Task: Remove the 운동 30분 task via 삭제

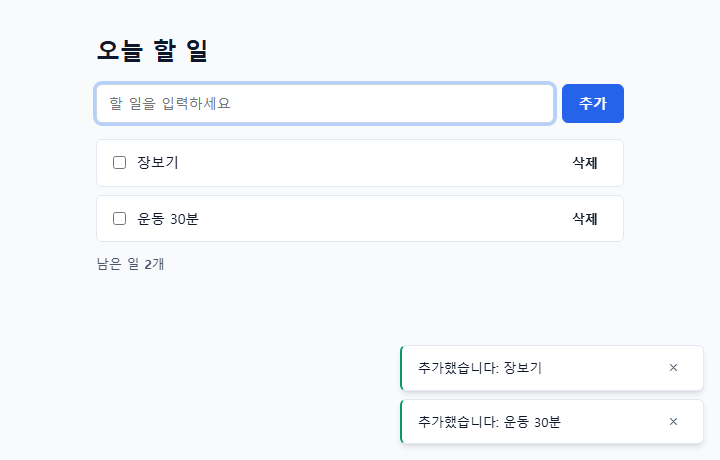Action: click(x=585, y=219)
